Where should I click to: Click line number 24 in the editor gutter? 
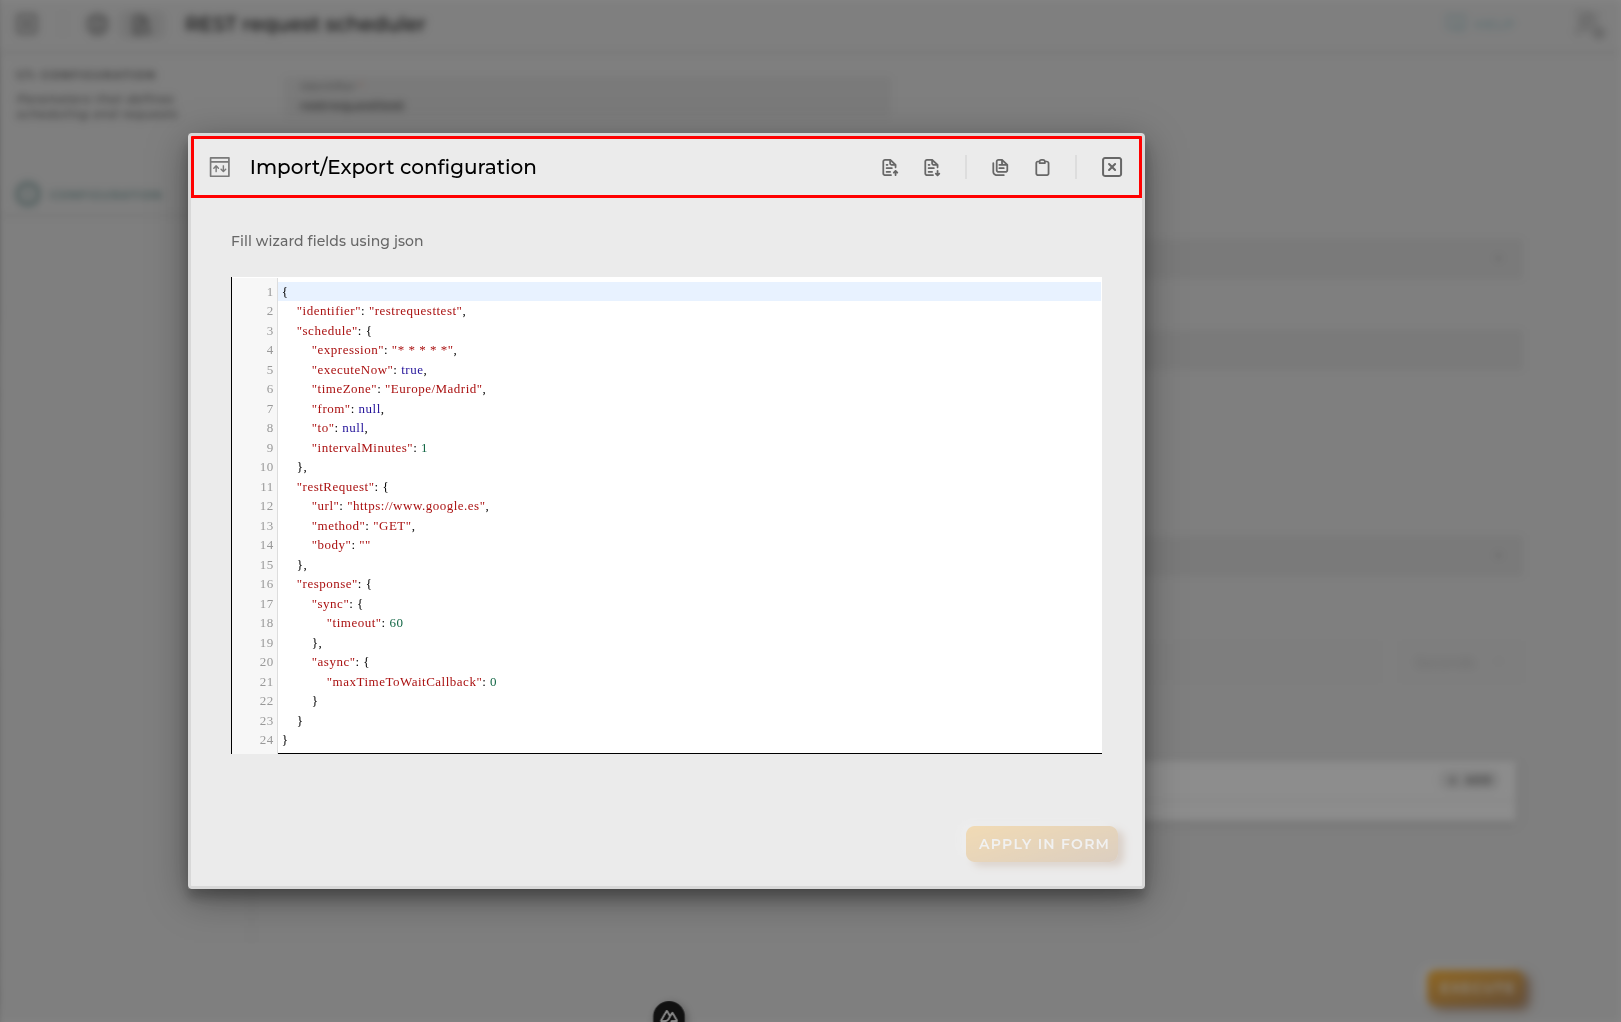(266, 740)
